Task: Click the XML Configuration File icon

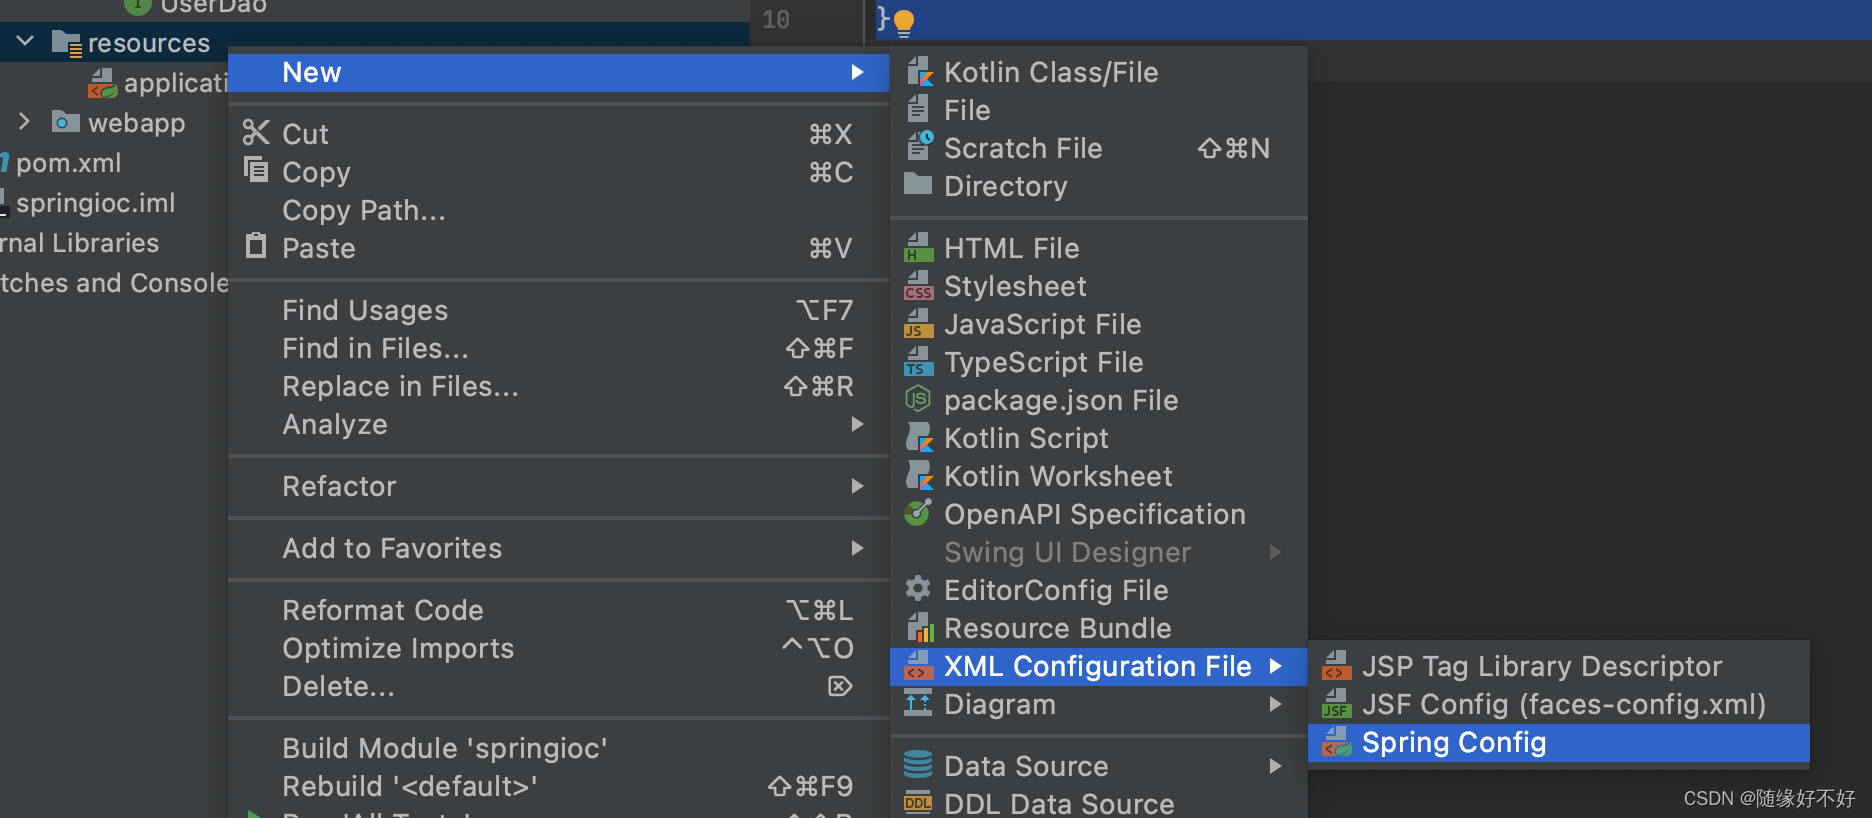Action: pos(918,665)
